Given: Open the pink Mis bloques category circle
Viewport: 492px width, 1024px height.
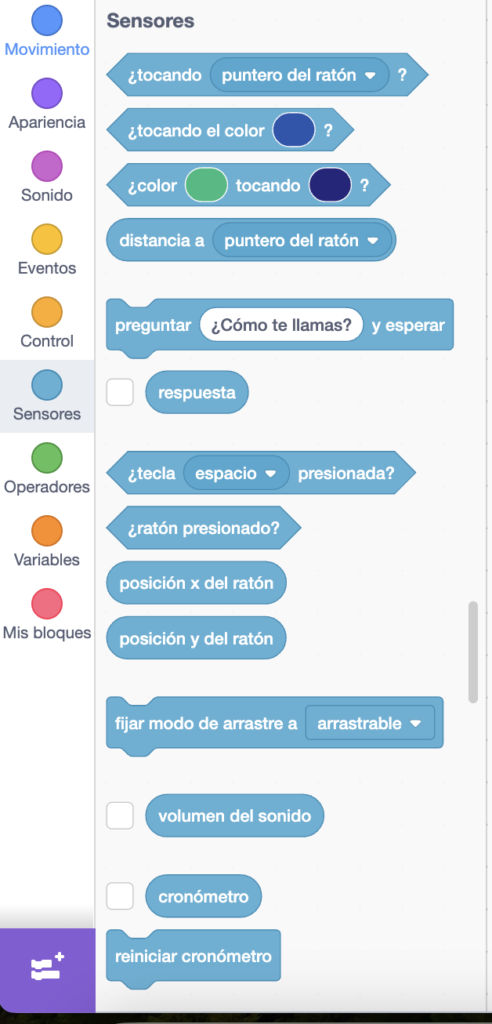Looking at the screenshot, I should pyautogui.click(x=47, y=604).
